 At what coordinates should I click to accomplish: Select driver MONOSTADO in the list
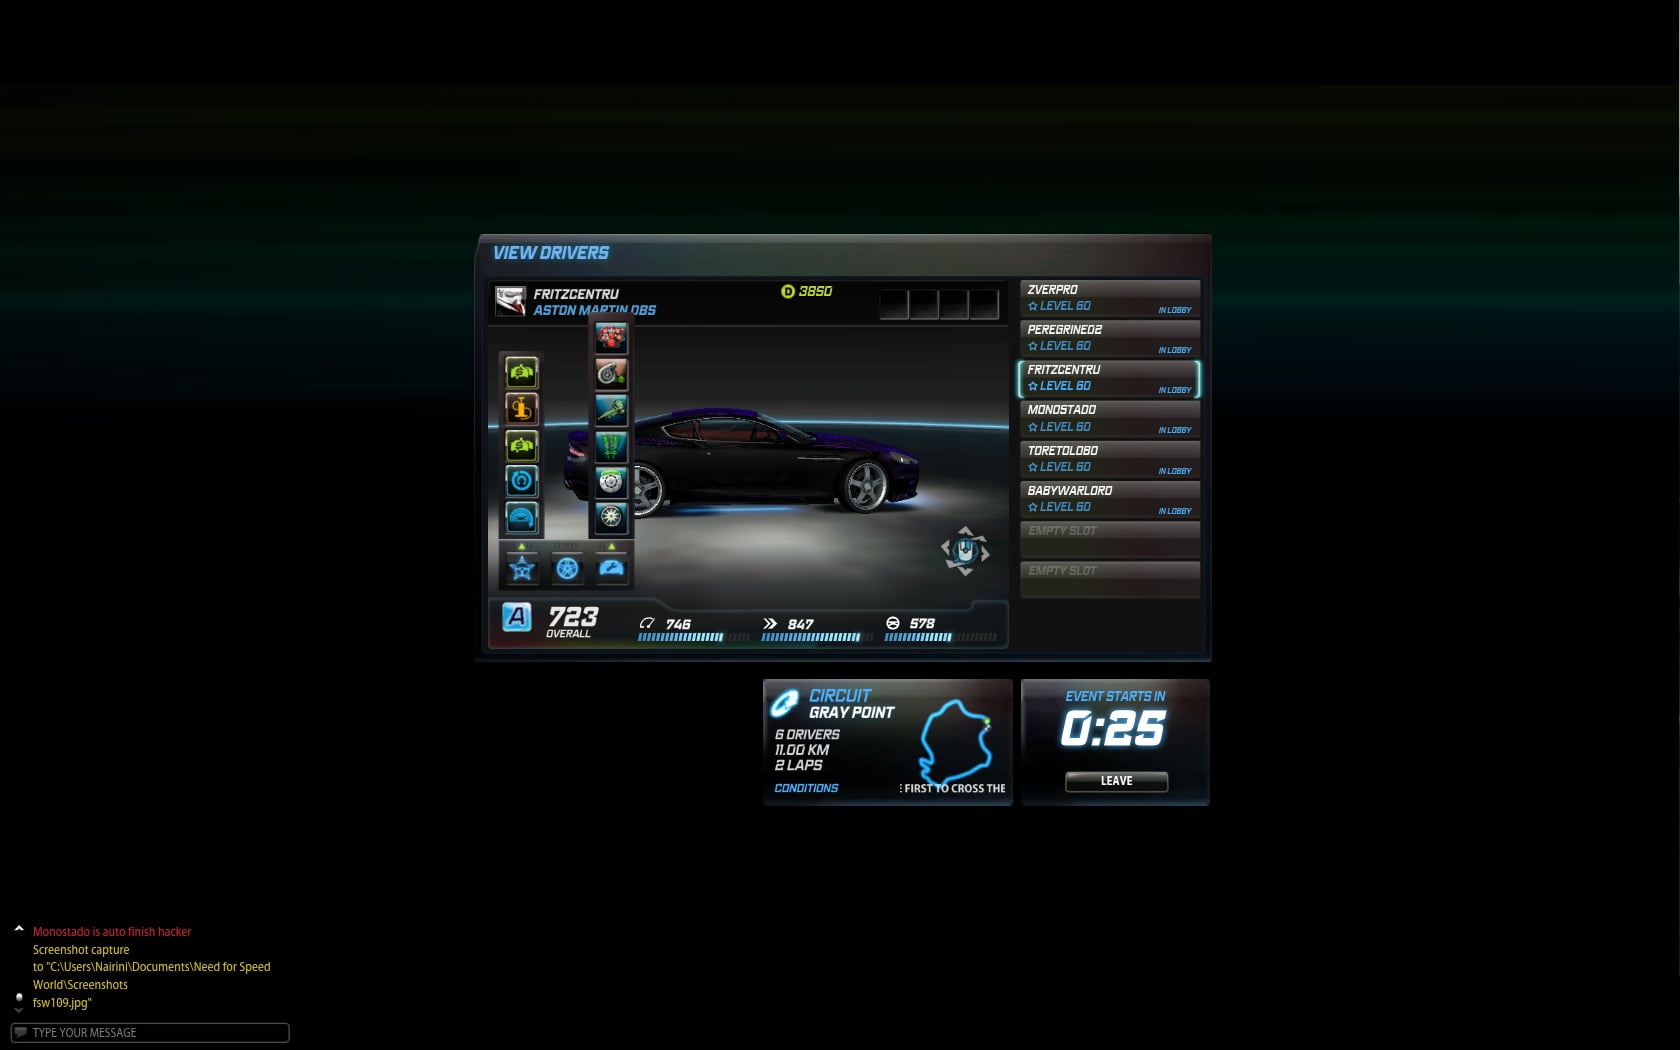[1110, 418]
